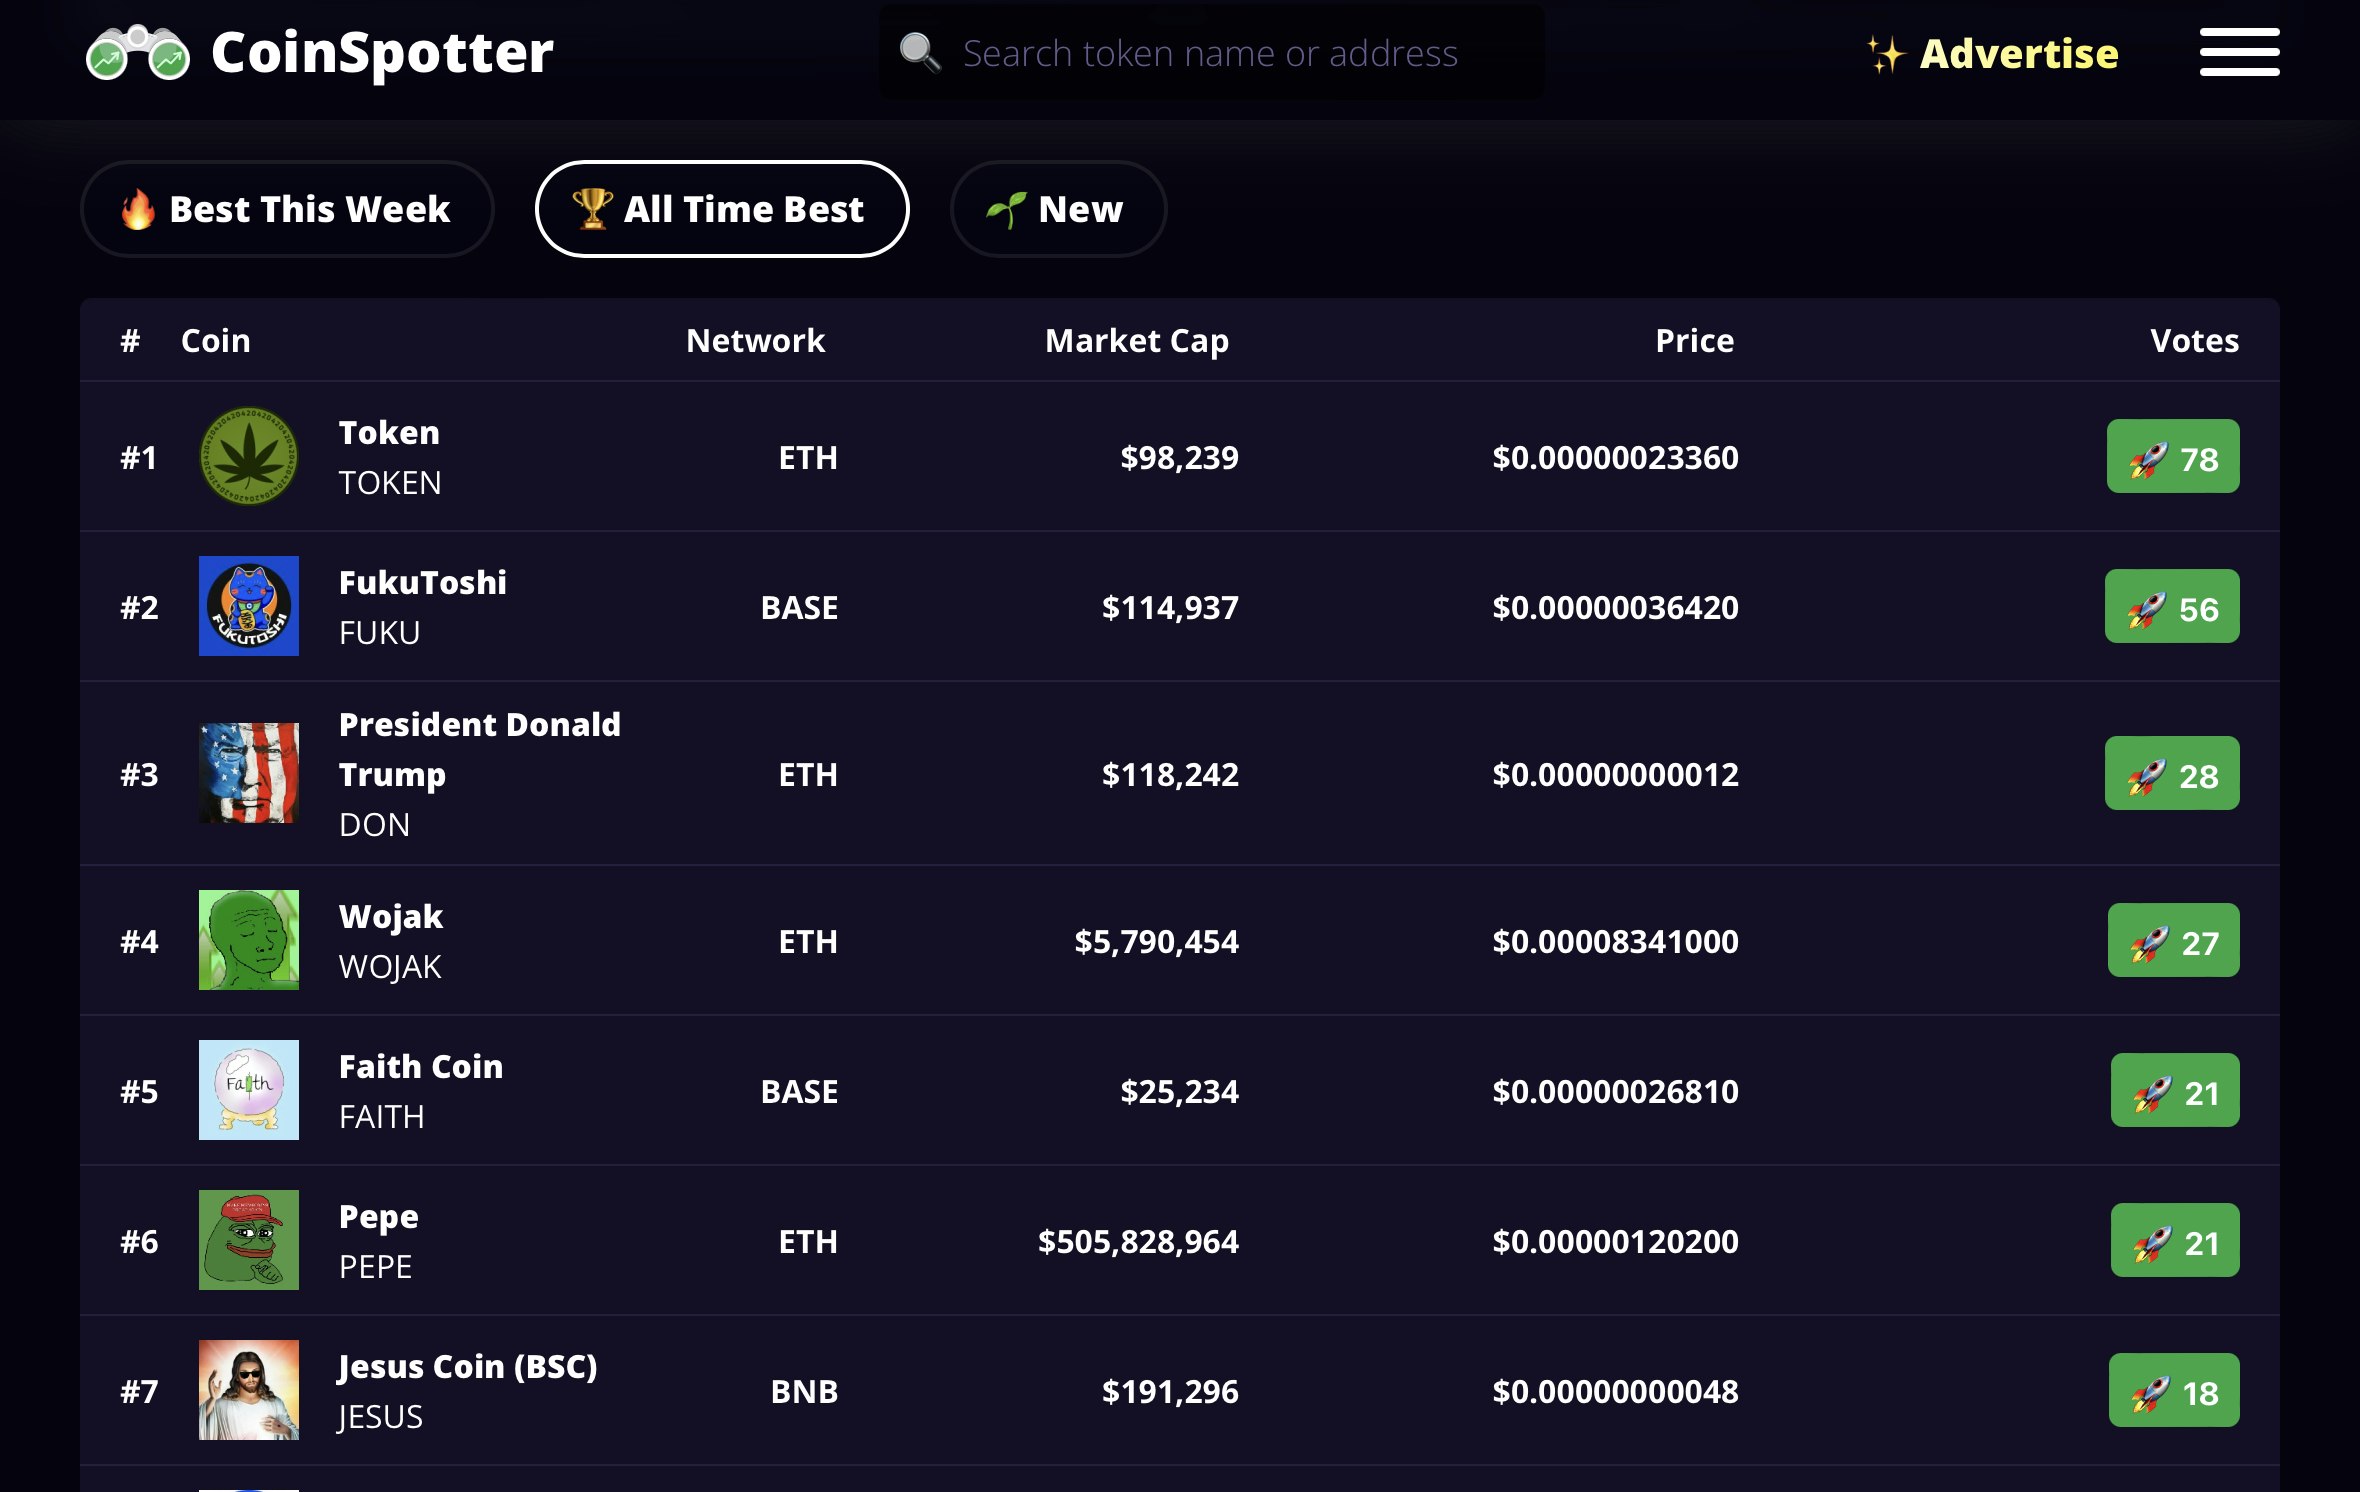Click the sparkle icon beside Advertise
Viewport: 2360px width, 1492px height.
coord(1886,54)
